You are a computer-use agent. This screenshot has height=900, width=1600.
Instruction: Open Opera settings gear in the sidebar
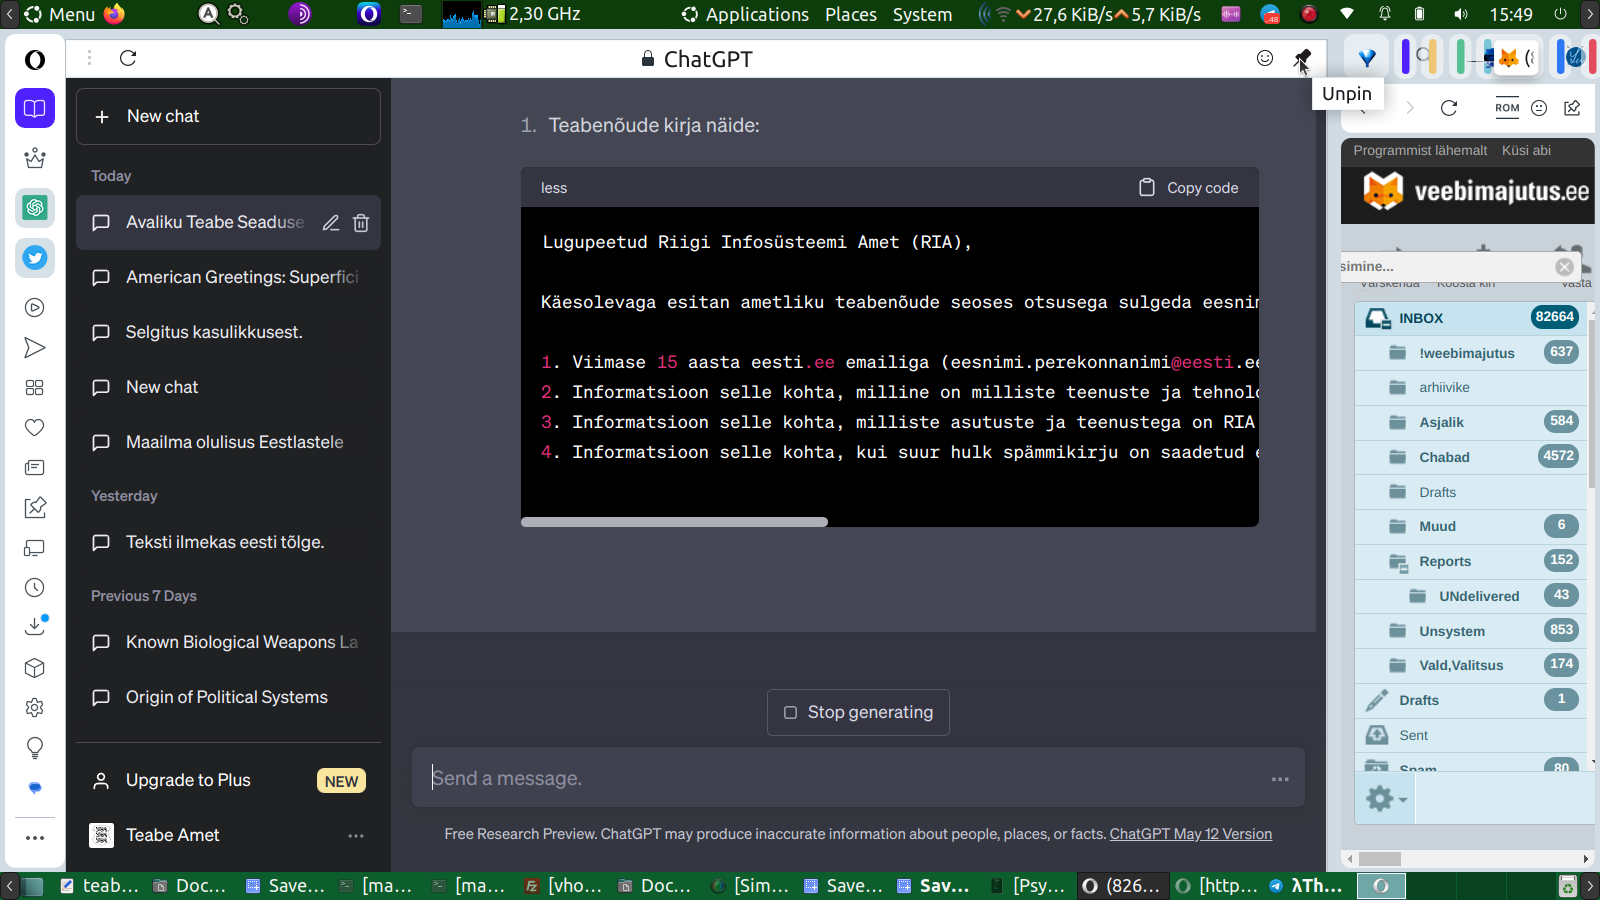tap(35, 708)
